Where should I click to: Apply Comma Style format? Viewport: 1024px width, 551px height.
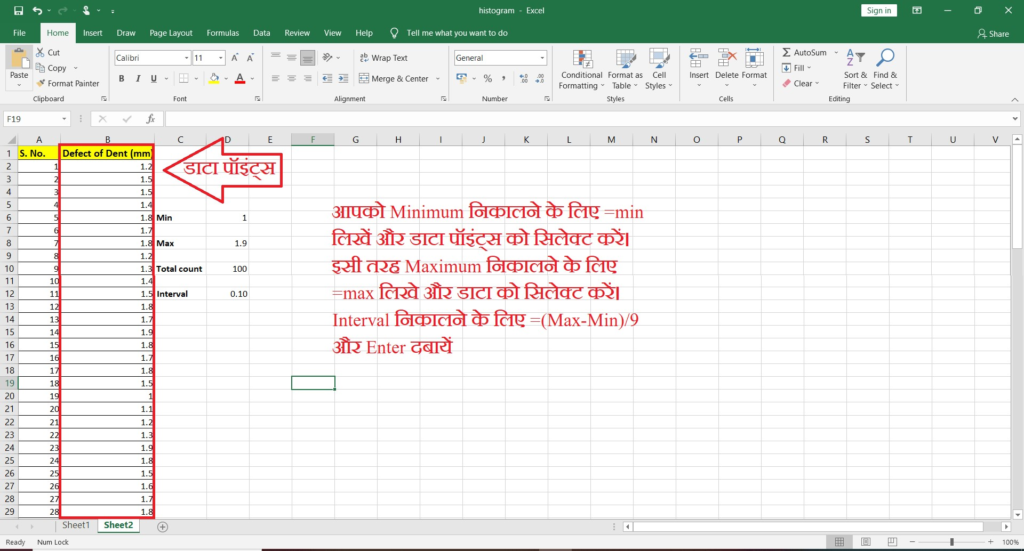pyautogui.click(x=504, y=79)
